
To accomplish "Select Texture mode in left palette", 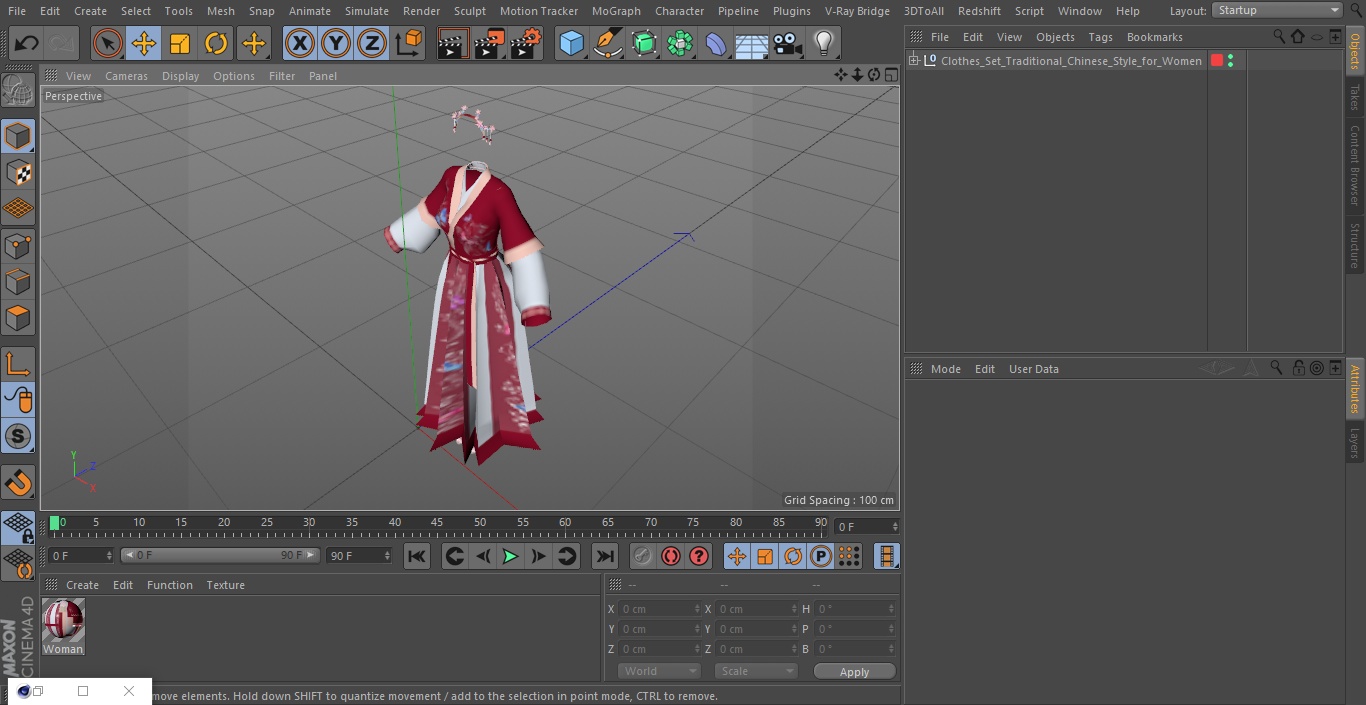I will (18, 172).
